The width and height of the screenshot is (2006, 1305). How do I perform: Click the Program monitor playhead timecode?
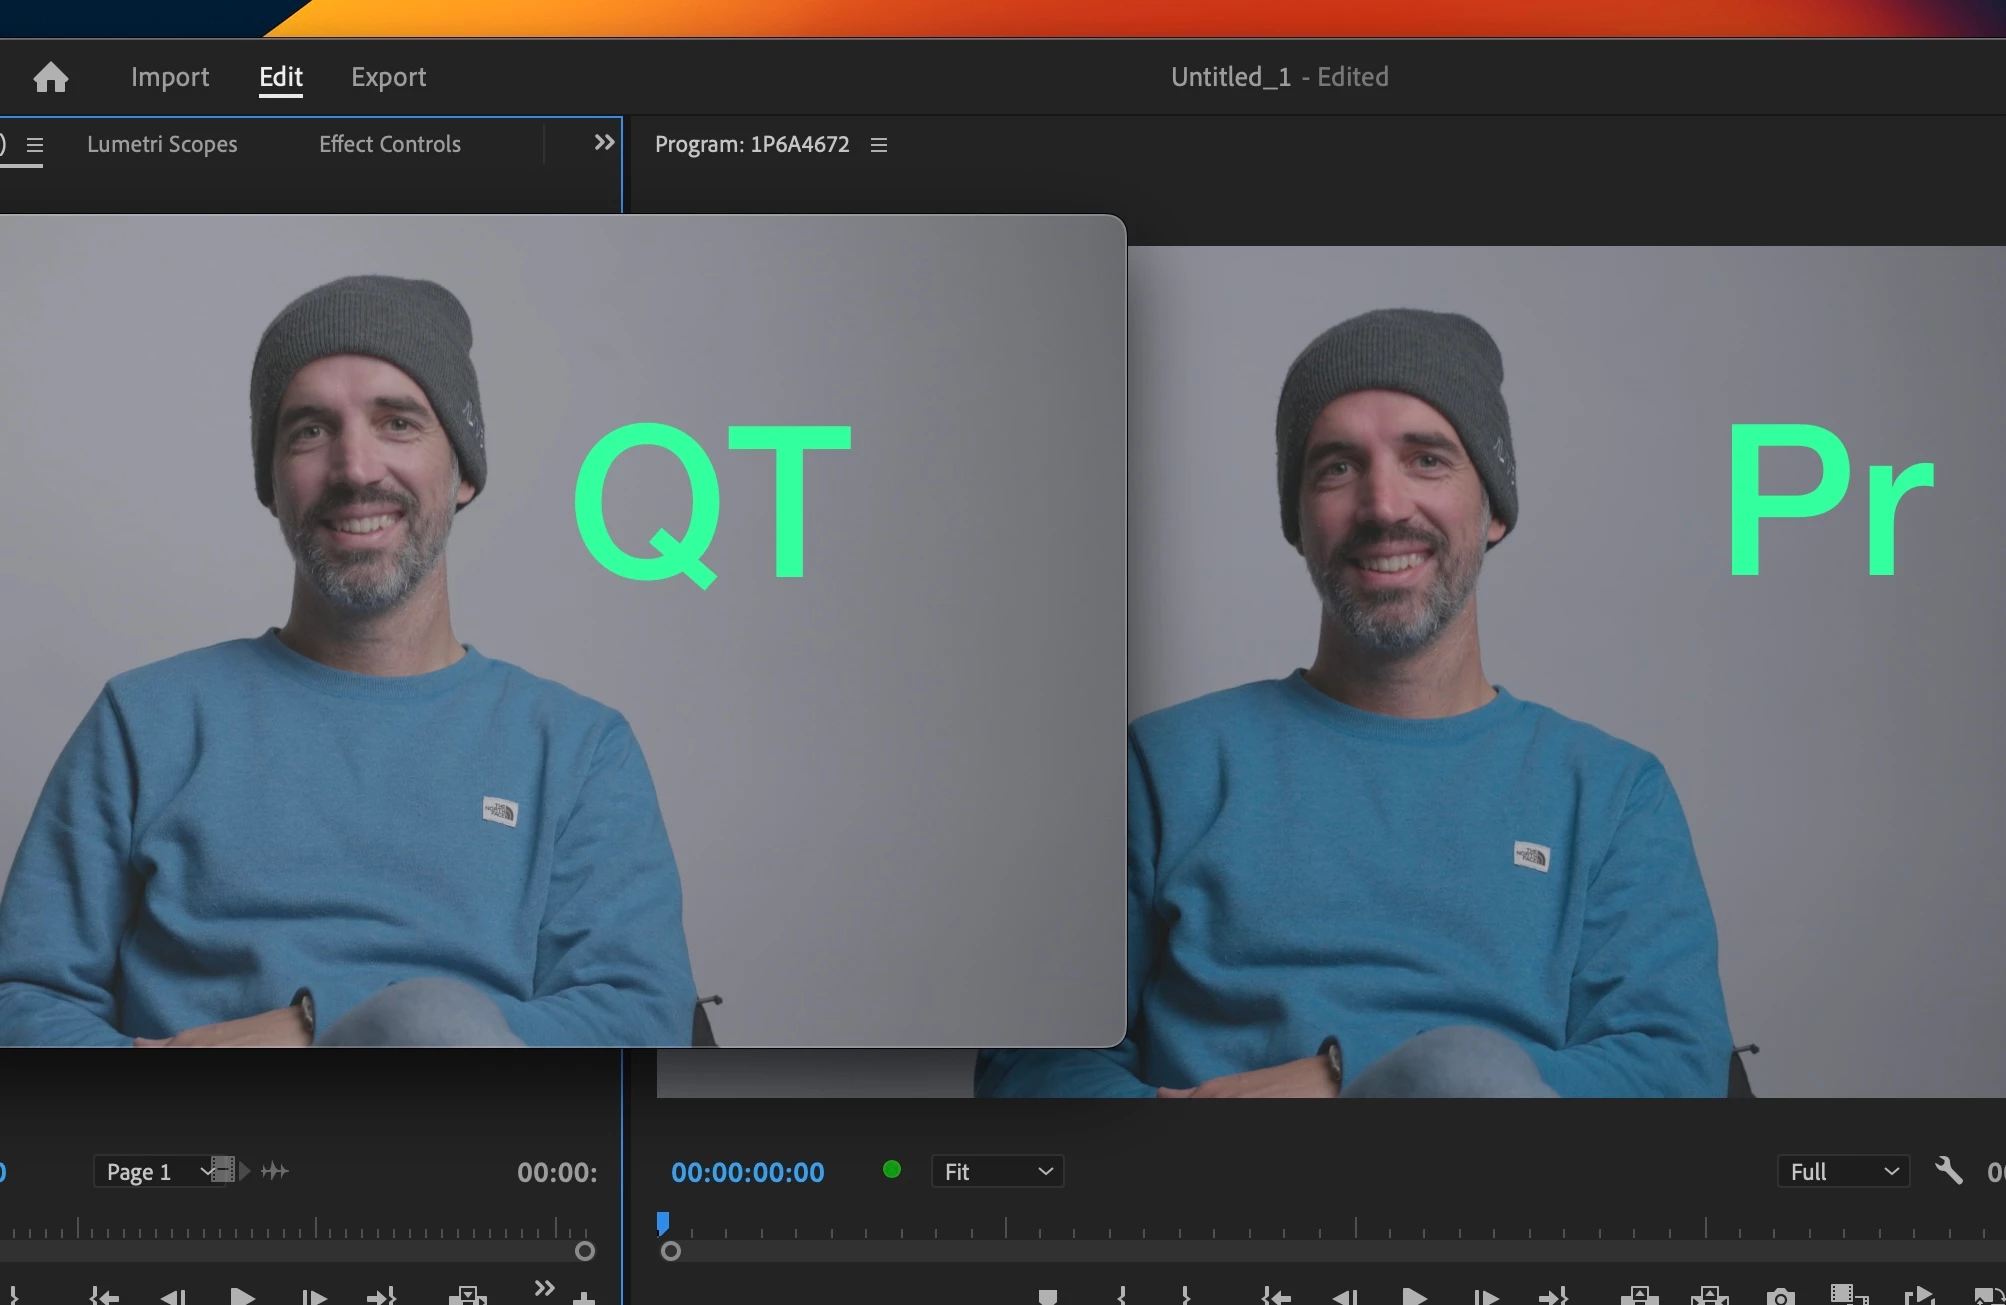[747, 1172]
